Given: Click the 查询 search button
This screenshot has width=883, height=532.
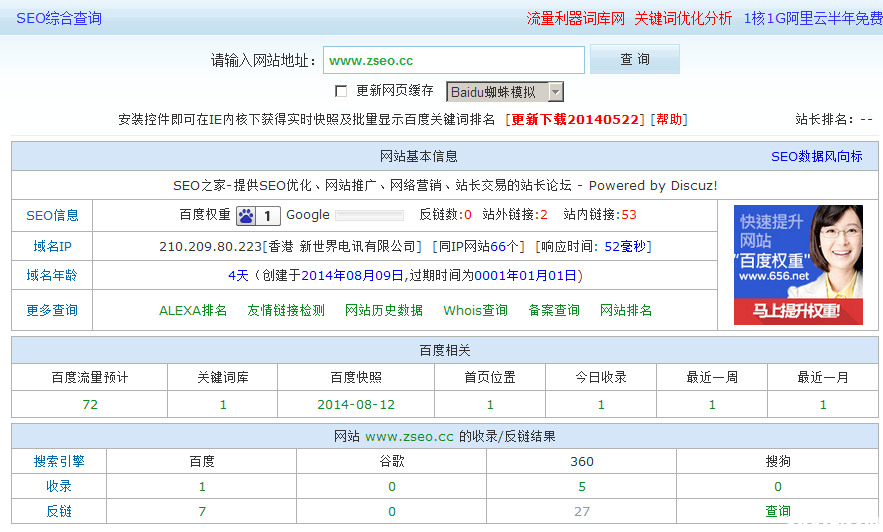Looking at the screenshot, I should coord(634,60).
